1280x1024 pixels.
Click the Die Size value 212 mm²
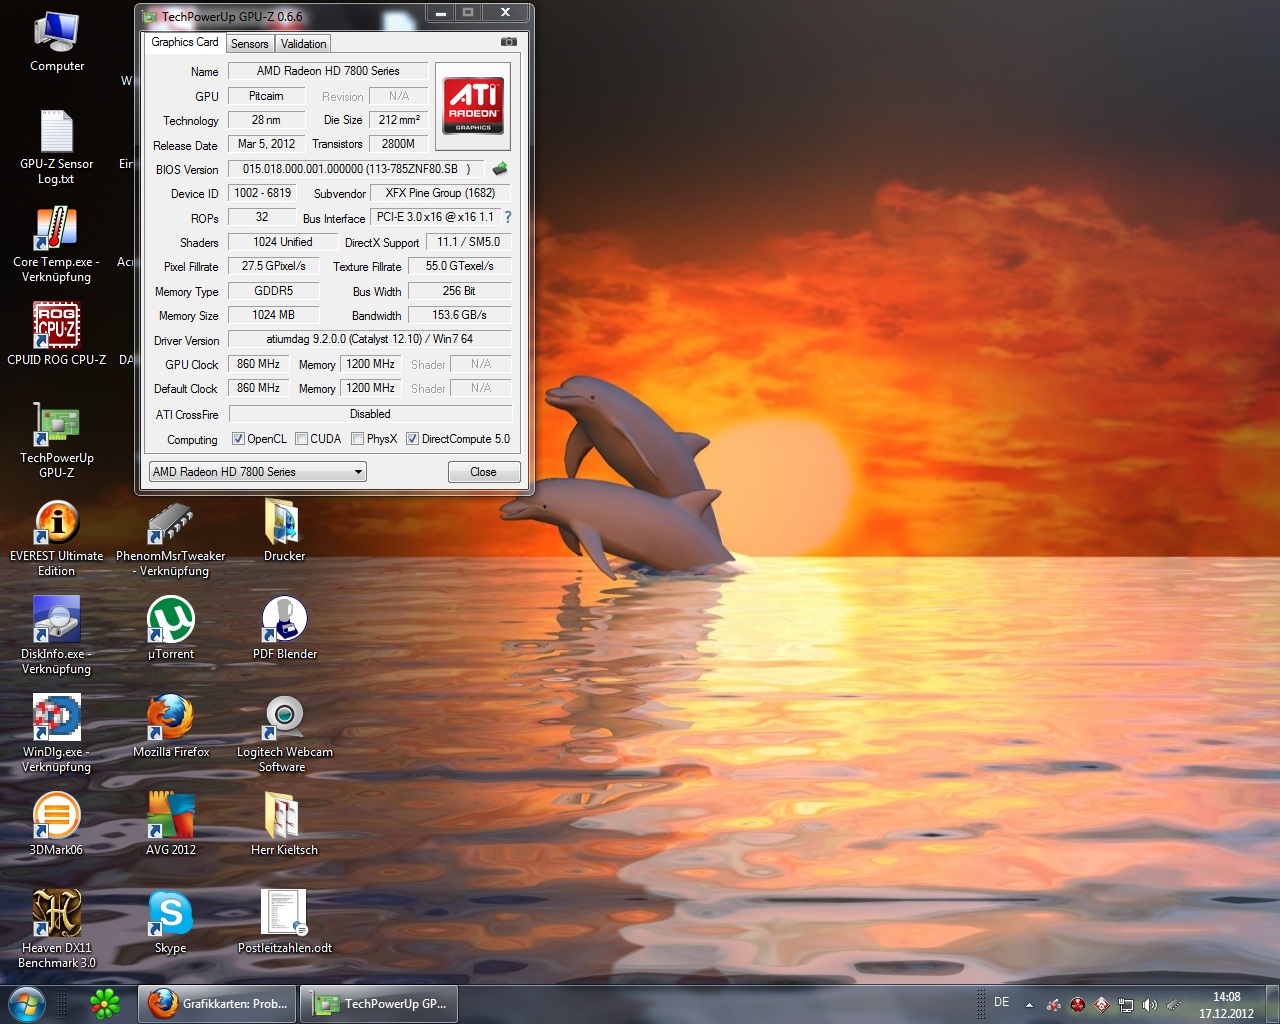point(399,120)
